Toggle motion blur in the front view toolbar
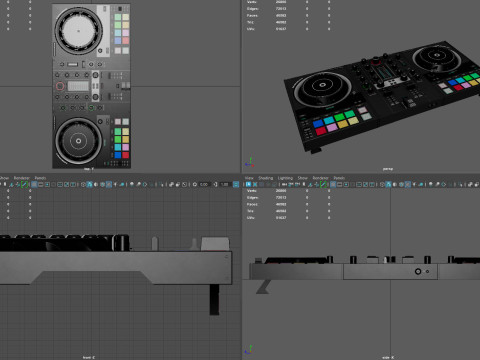Screen dimensions: 480x360 (x=138, y=184)
